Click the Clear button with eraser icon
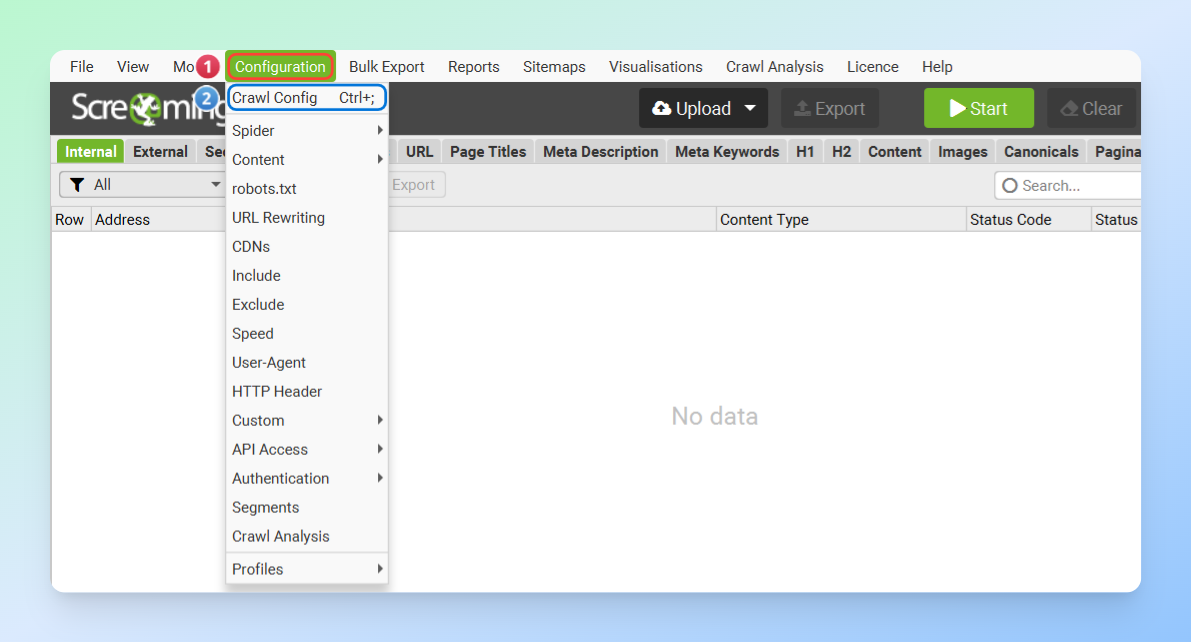 point(1091,109)
